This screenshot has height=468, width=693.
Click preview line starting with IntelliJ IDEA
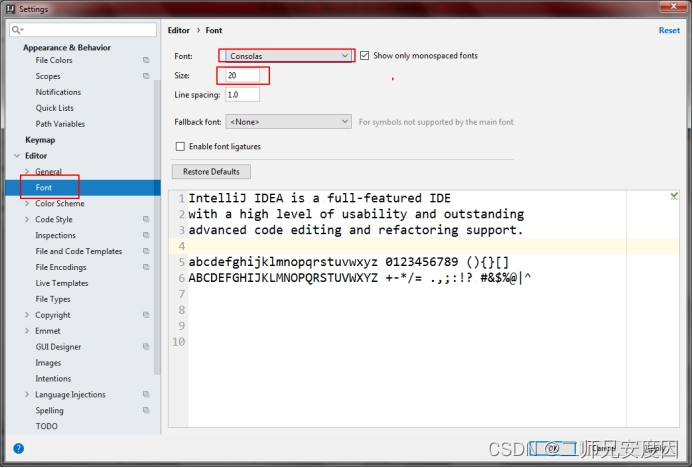[320, 198]
